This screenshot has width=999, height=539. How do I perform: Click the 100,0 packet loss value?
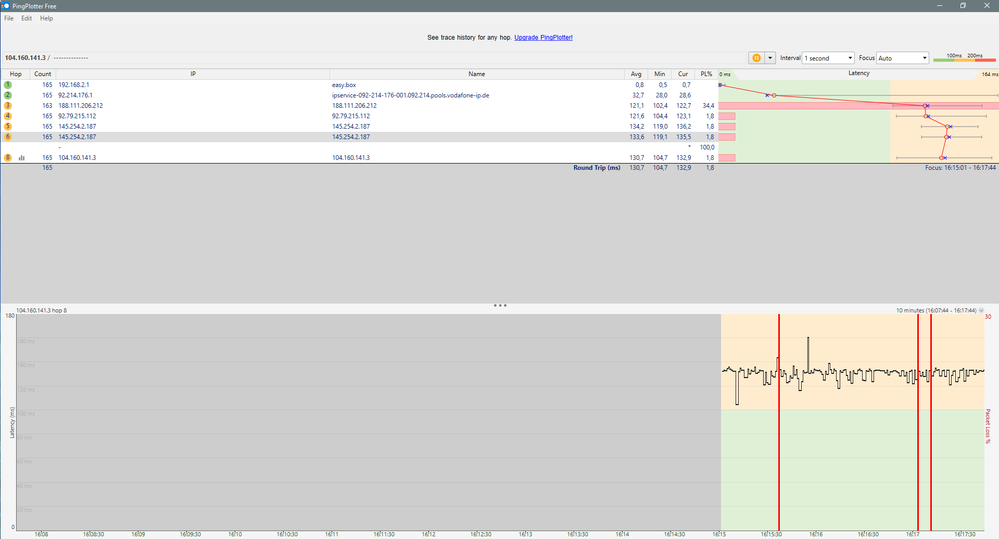pos(707,147)
